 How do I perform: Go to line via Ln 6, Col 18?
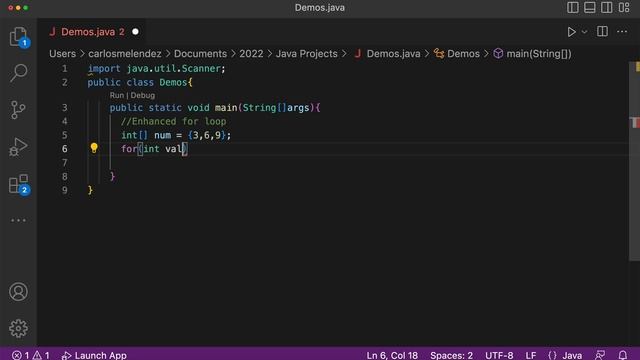pos(392,355)
